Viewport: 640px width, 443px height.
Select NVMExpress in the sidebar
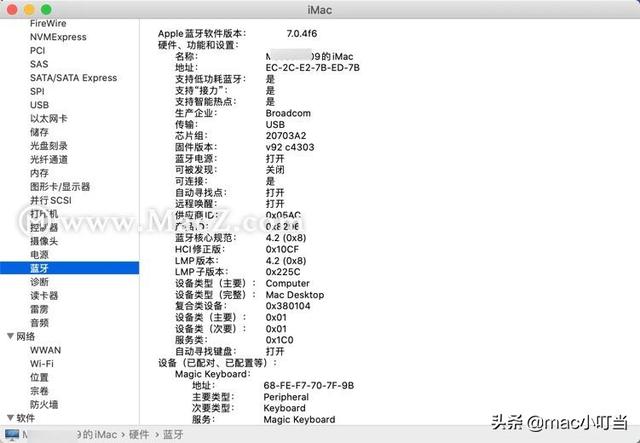pos(58,37)
